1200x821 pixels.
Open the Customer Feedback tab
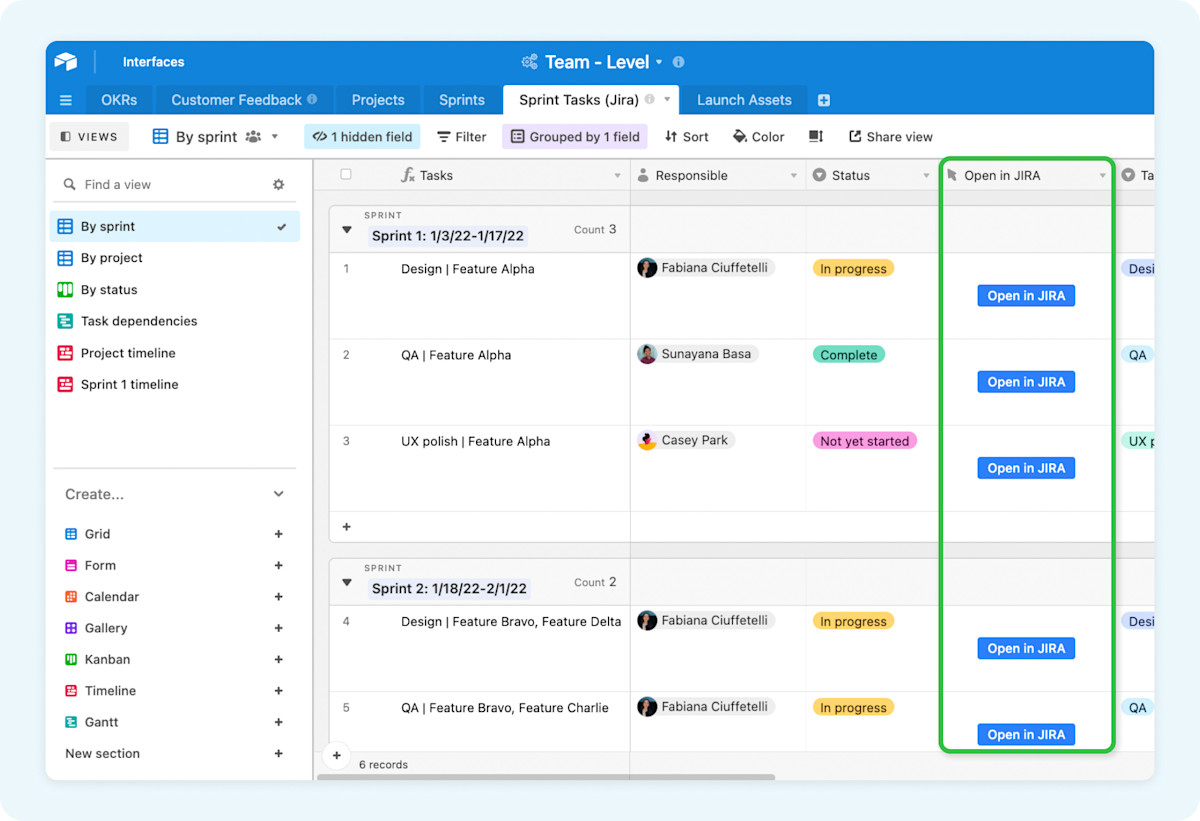[236, 99]
